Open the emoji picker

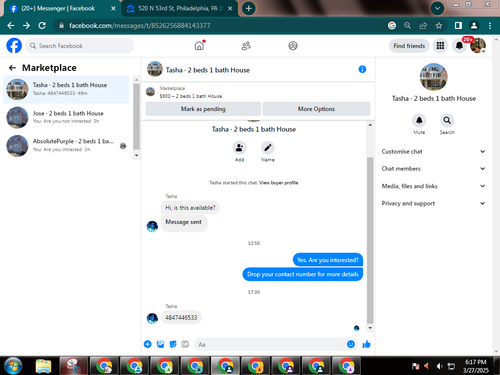[351, 344]
